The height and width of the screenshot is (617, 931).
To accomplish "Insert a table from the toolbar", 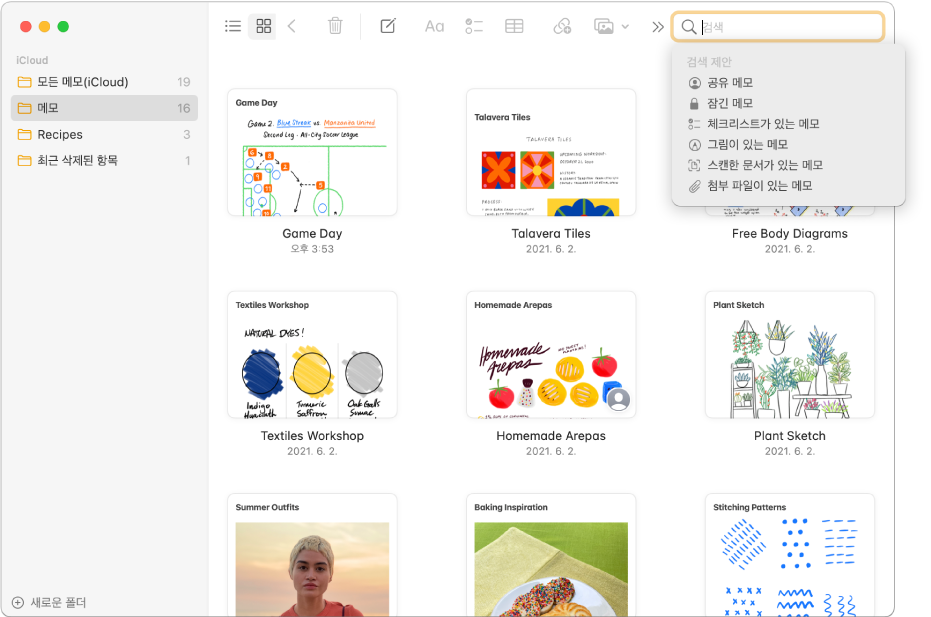I will tap(514, 26).
